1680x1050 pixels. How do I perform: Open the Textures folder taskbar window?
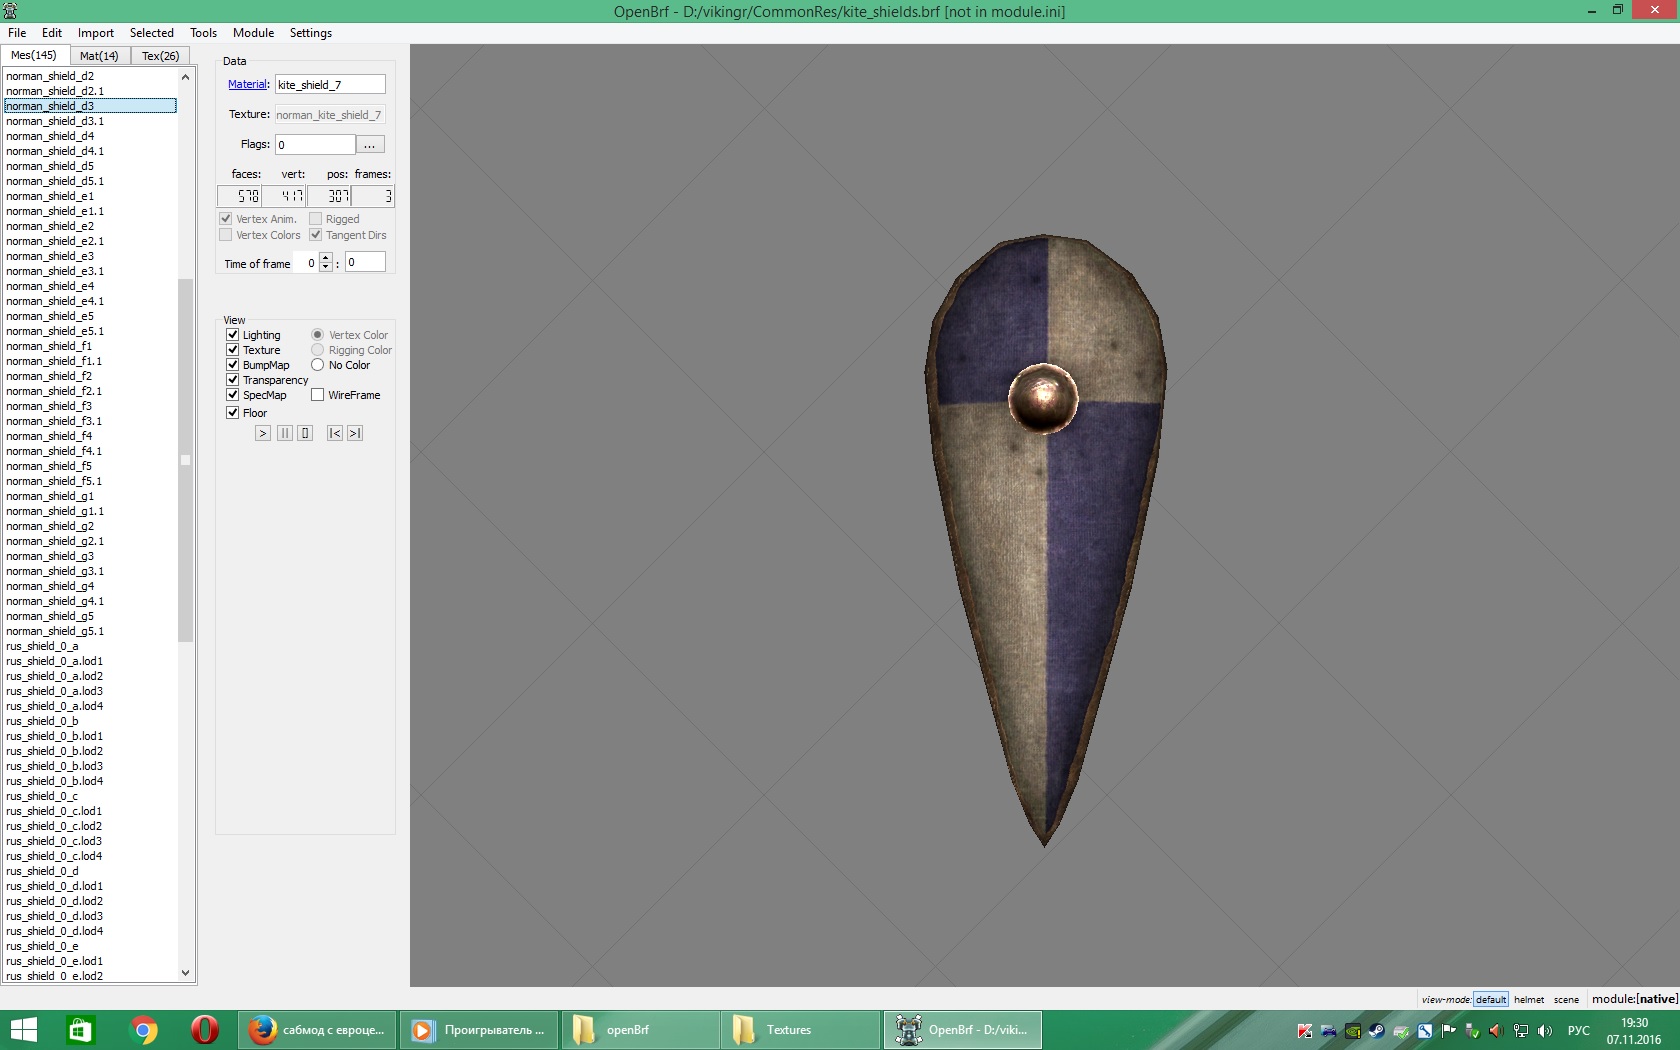pos(801,1030)
